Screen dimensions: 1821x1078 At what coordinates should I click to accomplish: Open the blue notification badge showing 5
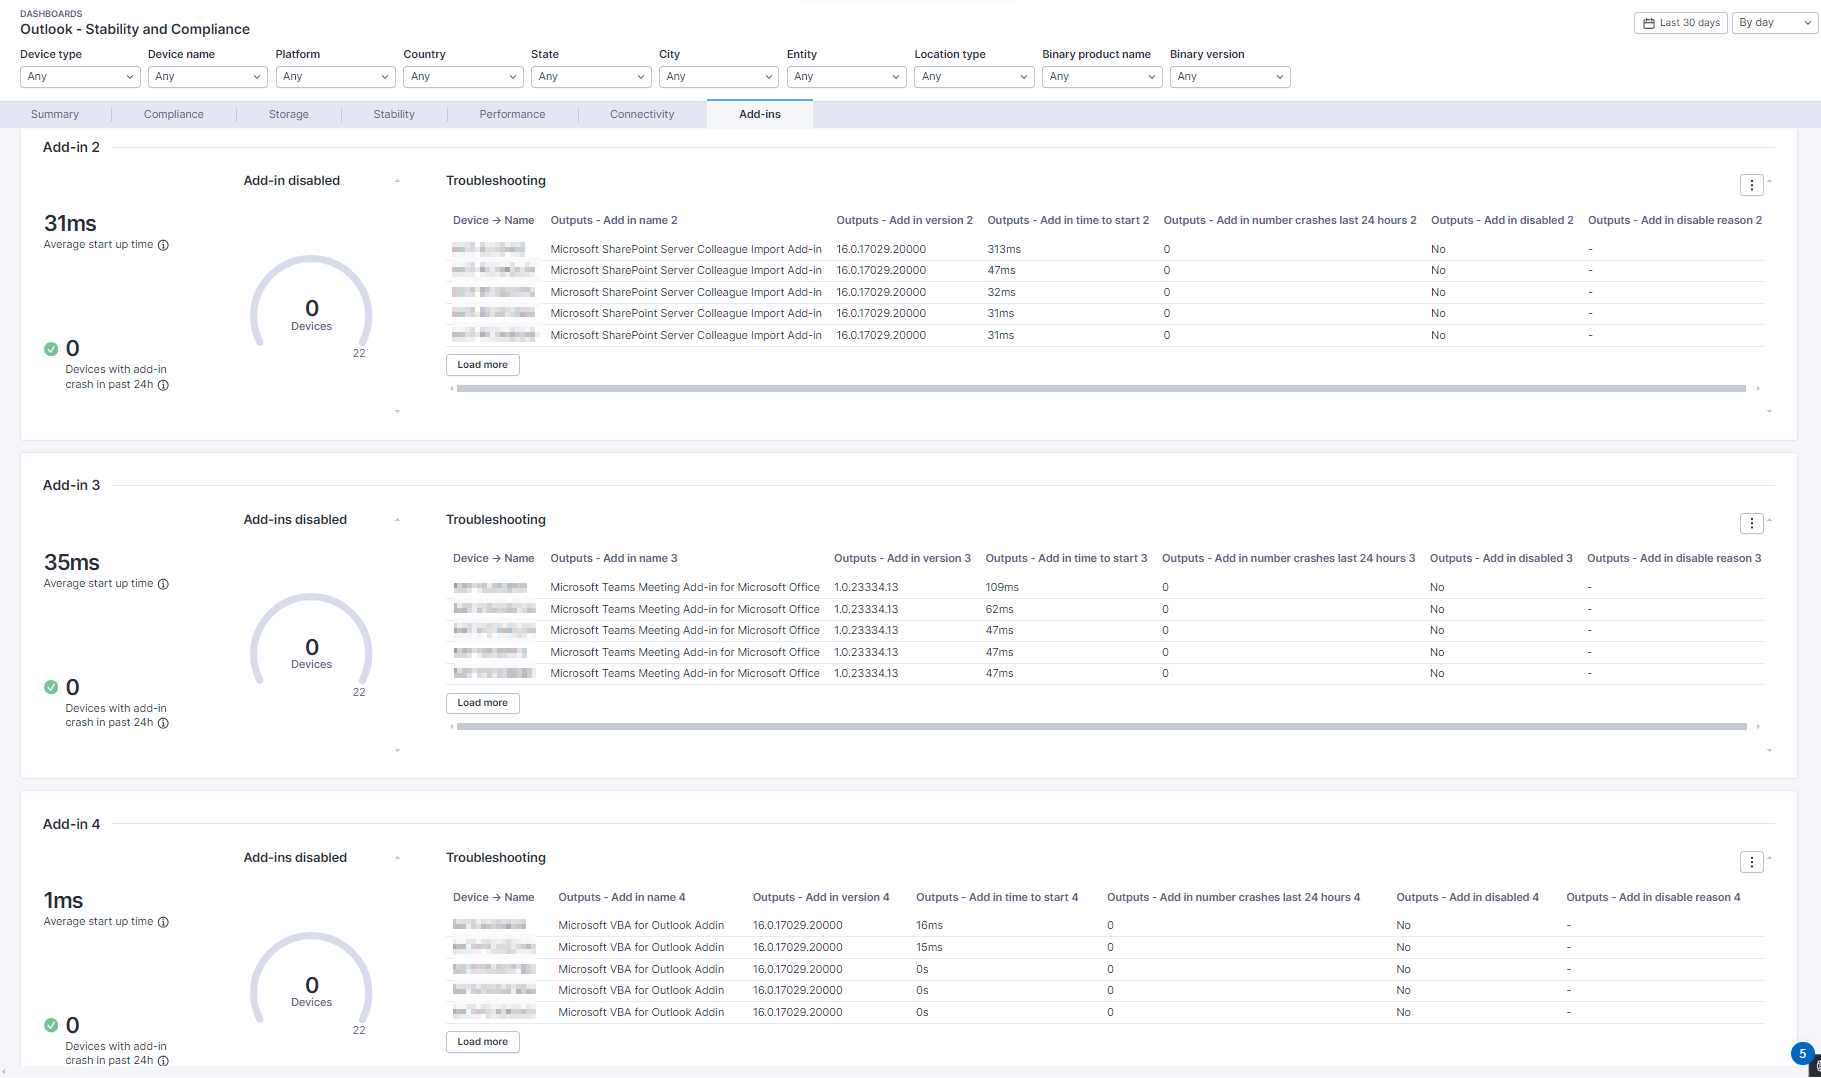point(1802,1053)
